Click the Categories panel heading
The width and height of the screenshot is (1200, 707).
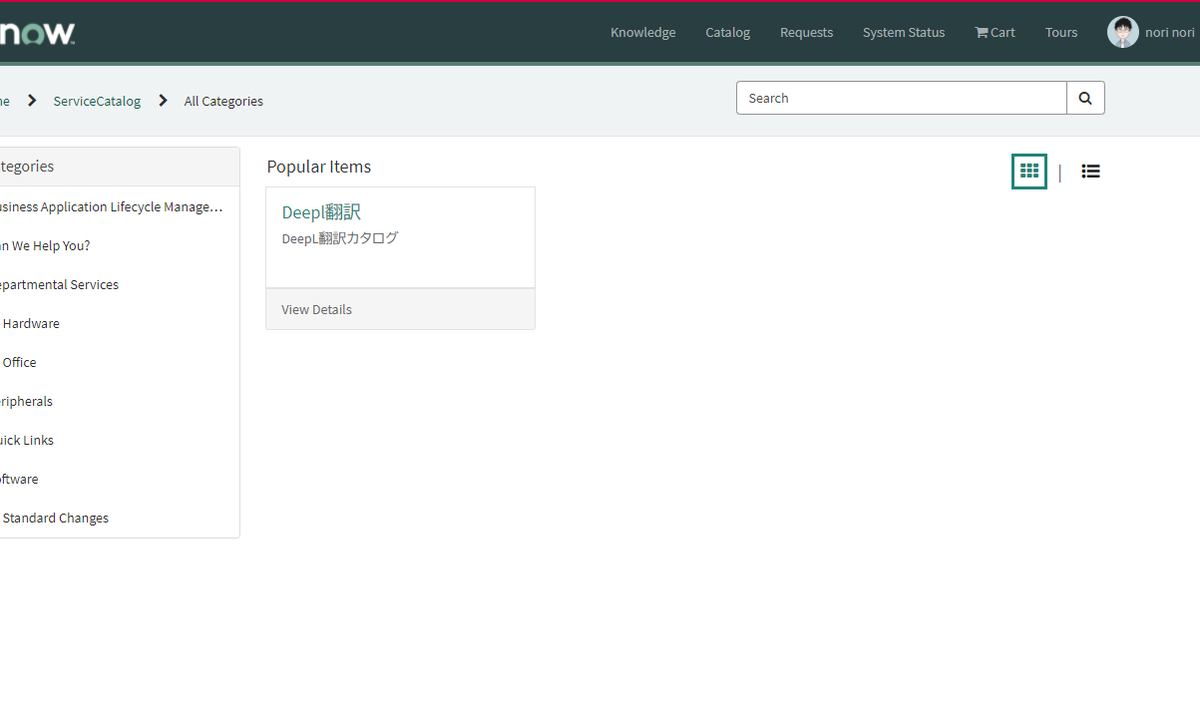[27, 167]
